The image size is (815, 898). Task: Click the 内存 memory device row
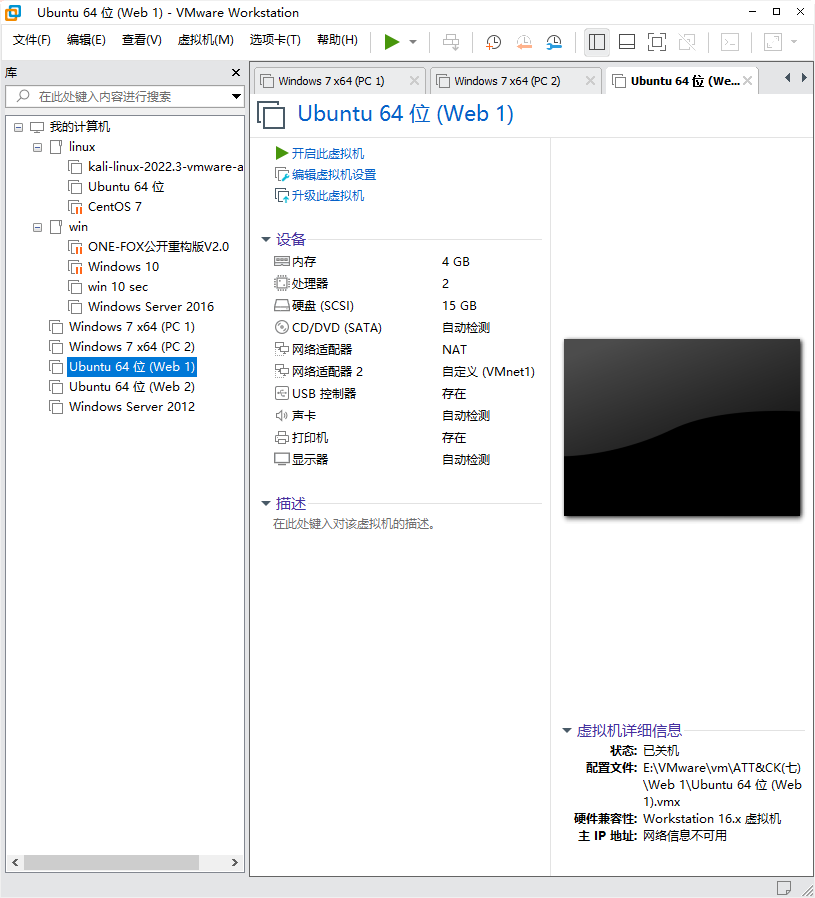point(407,262)
